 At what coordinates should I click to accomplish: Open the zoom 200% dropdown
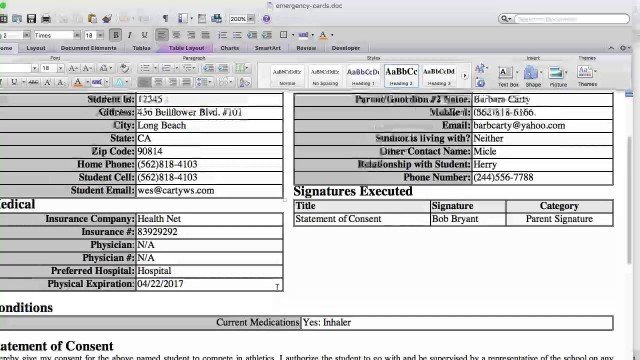point(251,19)
